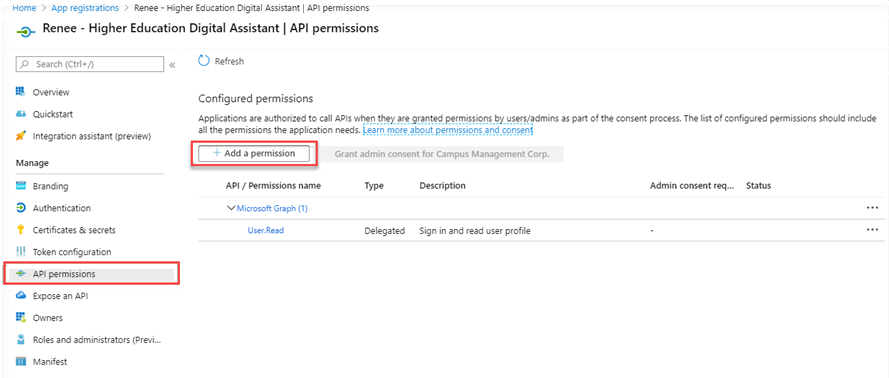Click the Manifest icon

[x=21, y=361]
